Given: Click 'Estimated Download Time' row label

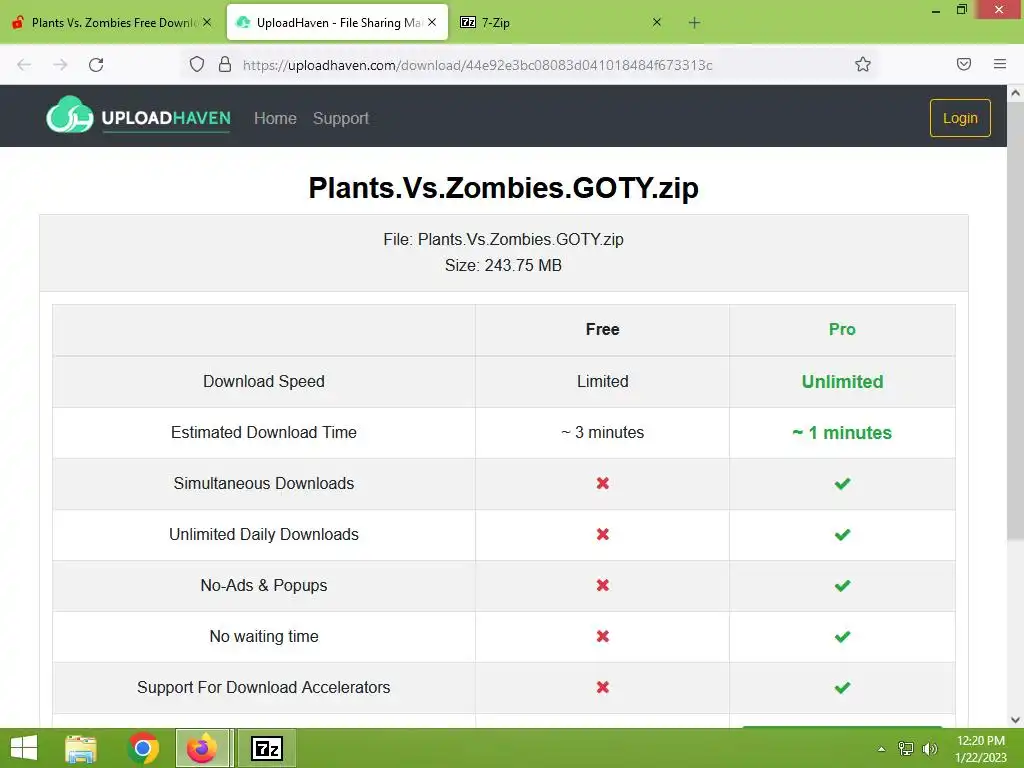Looking at the screenshot, I should [x=264, y=432].
